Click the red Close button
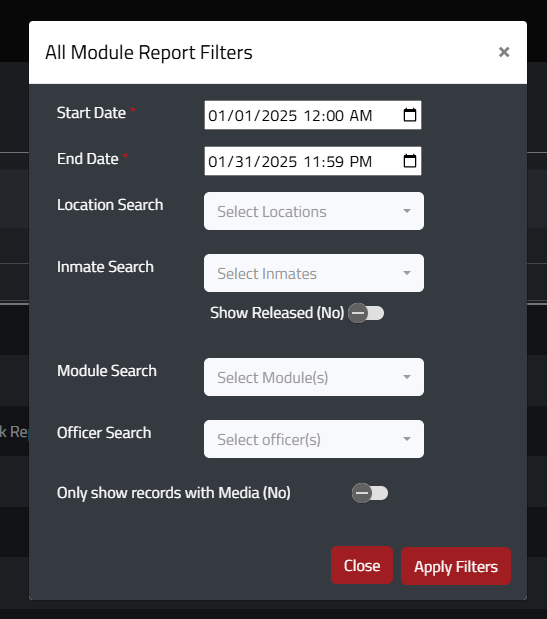This screenshot has width=547, height=619. click(362, 565)
